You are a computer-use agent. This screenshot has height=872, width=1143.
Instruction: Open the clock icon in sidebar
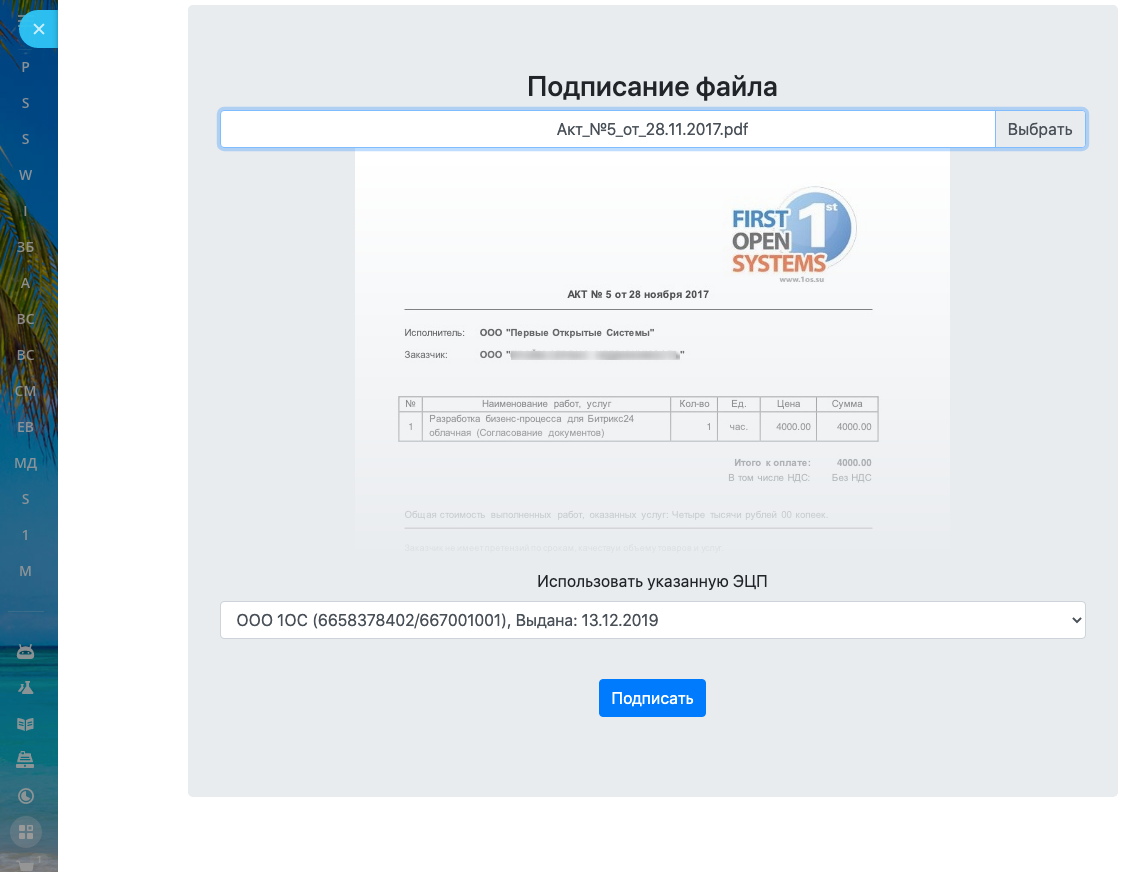pyautogui.click(x=26, y=796)
